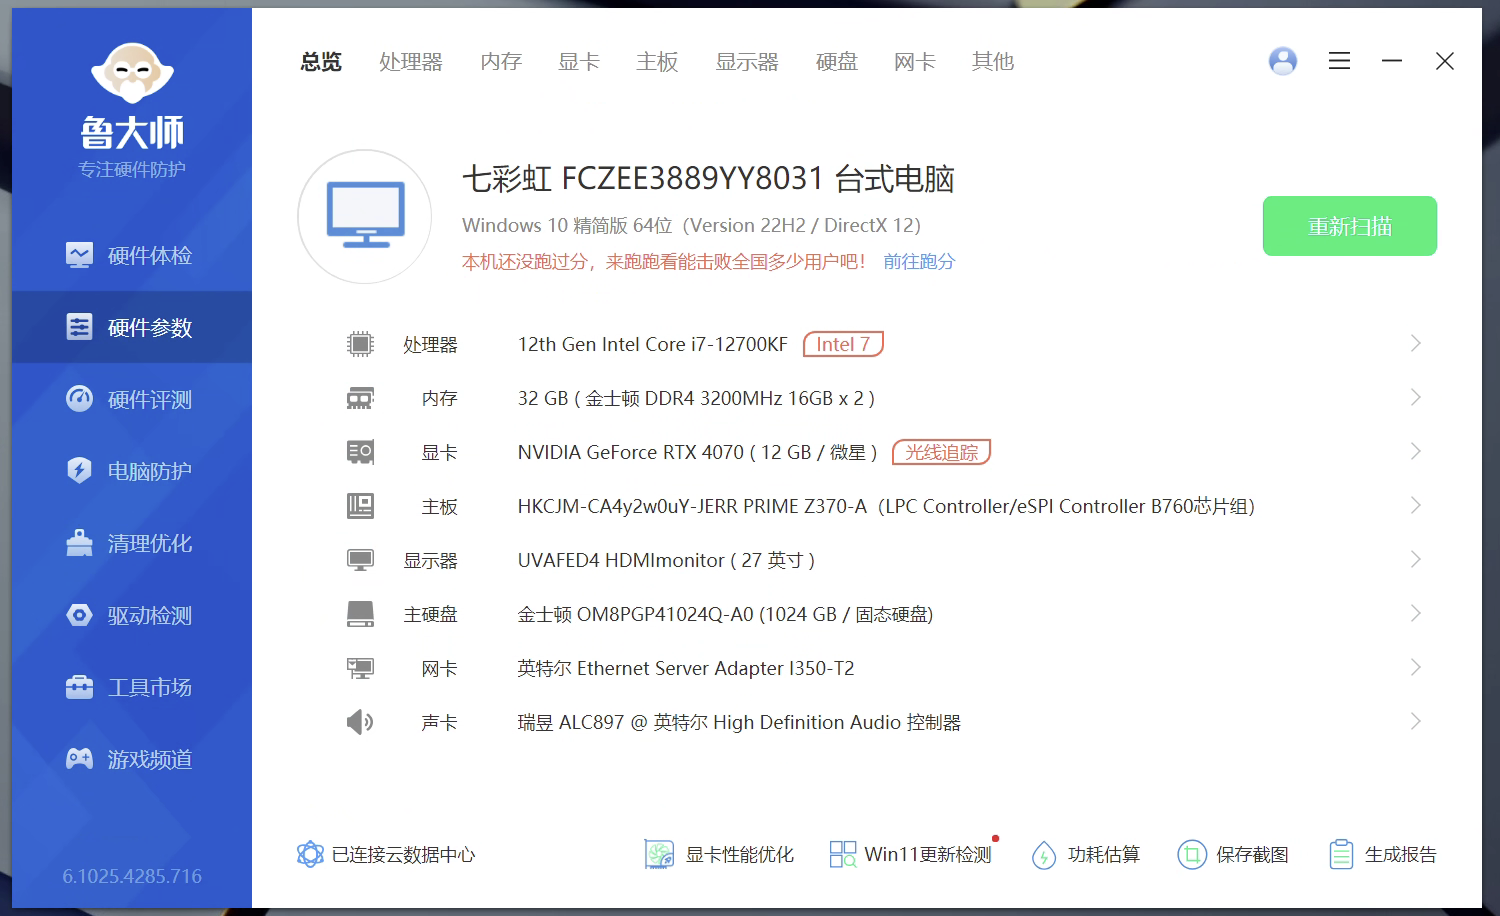Expand the 处理器 row chevron
Screen dimensions: 1500x916
click(x=1415, y=343)
